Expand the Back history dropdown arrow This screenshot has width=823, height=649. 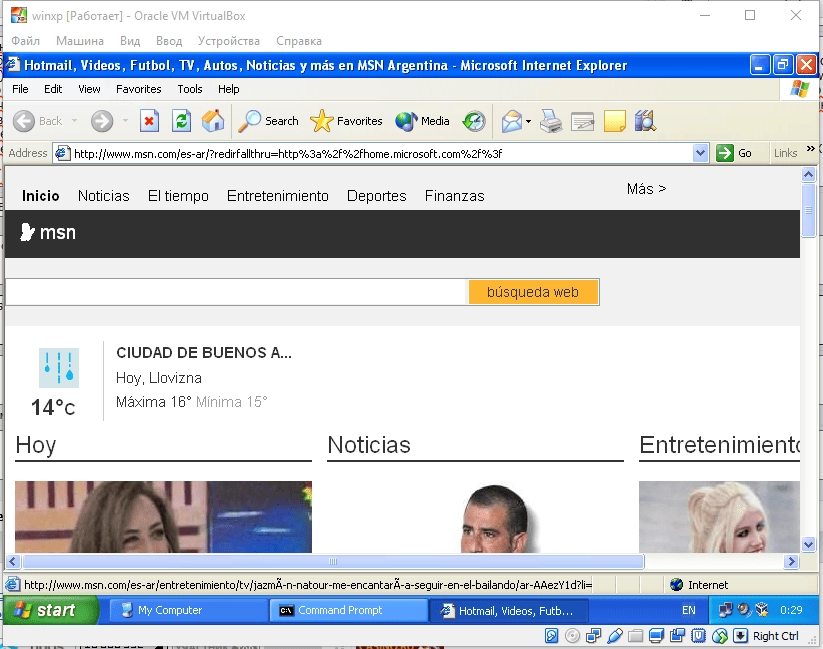coord(74,121)
